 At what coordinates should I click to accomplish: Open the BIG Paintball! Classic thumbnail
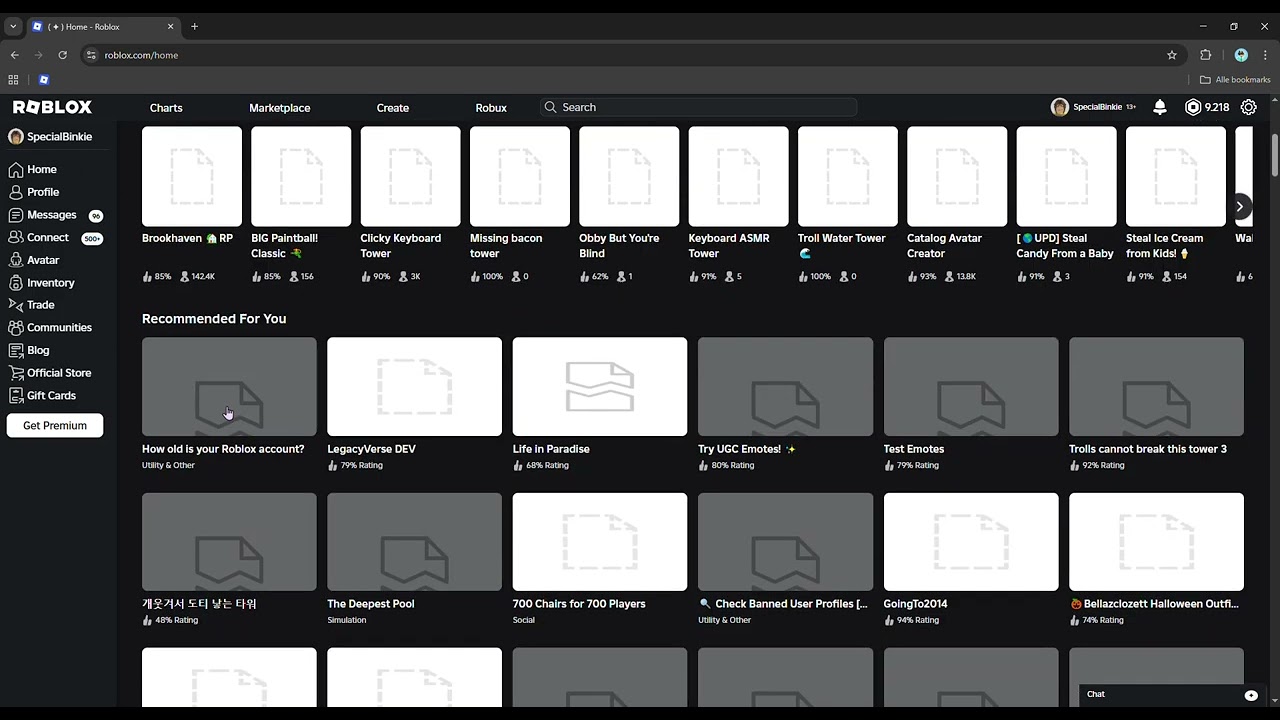coord(301,176)
